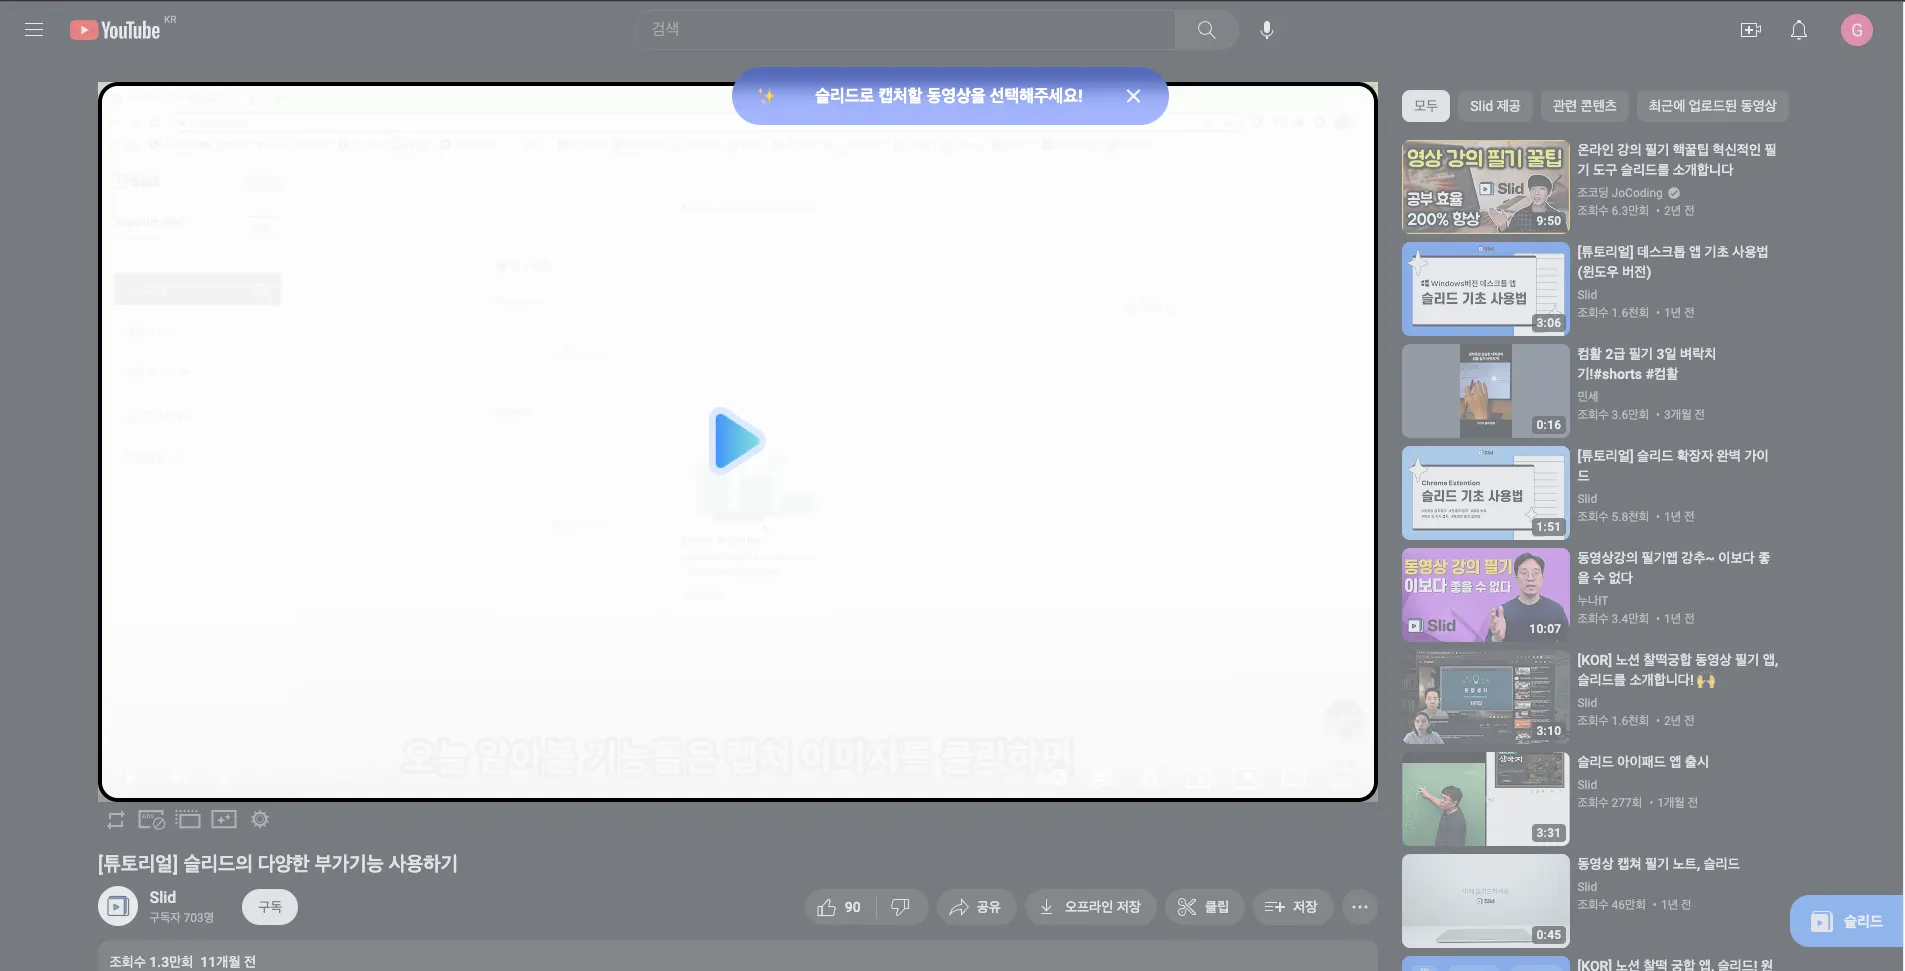
Task: Open the 3:10 video thumbnail
Action: (1486, 697)
